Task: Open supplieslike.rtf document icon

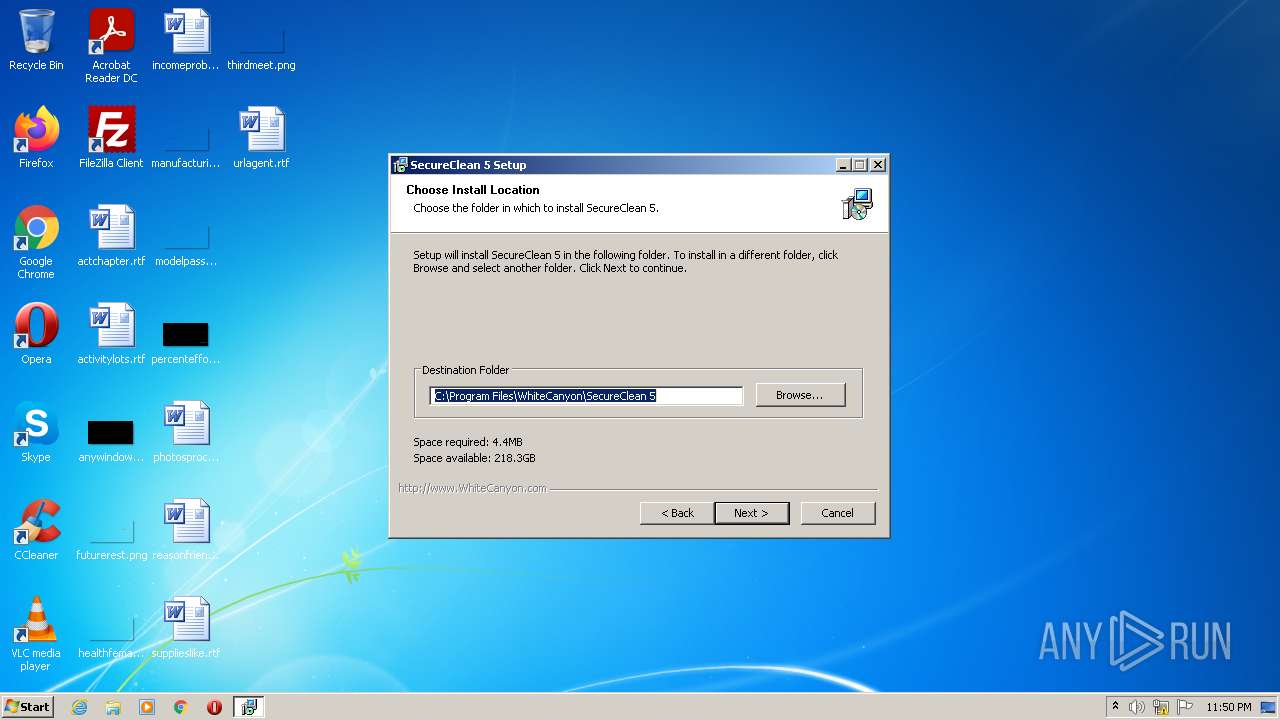Action: point(186,628)
